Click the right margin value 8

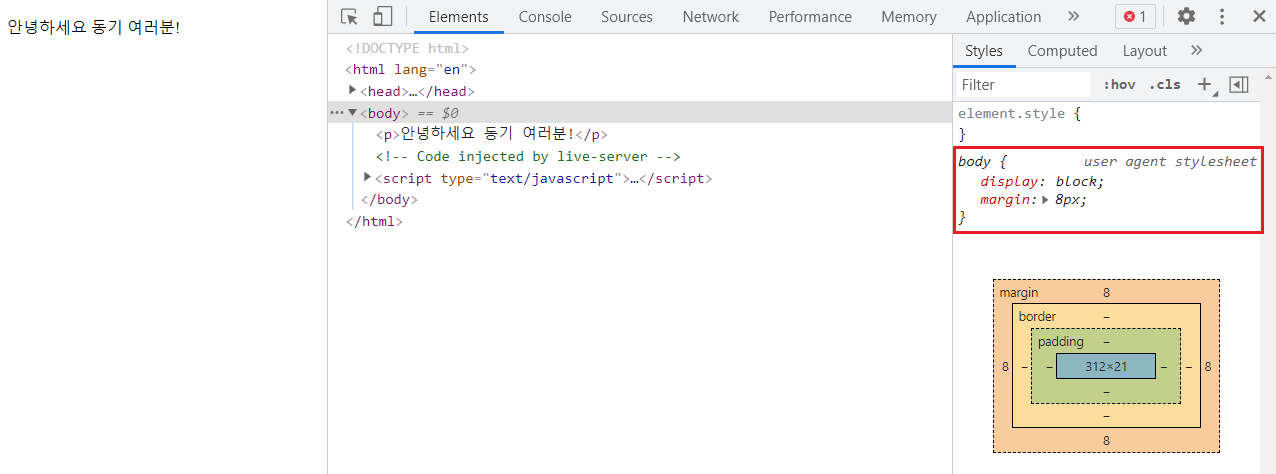coord(1207,367)
